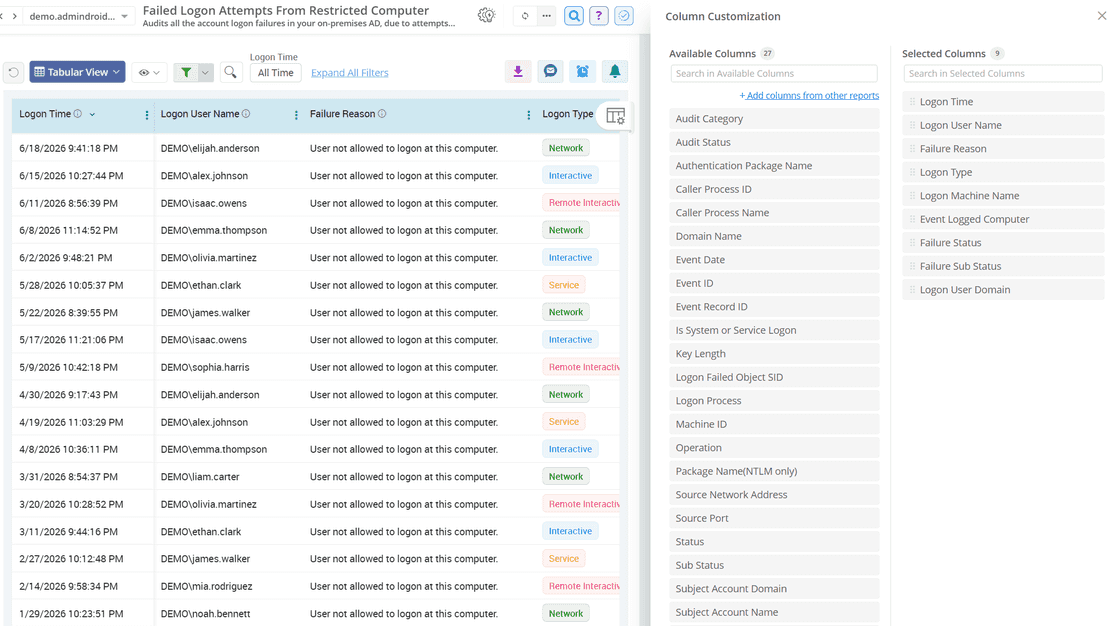The image size is (1112, 626).
Task: Select Domain Name available column
Action: click(774, 236)
